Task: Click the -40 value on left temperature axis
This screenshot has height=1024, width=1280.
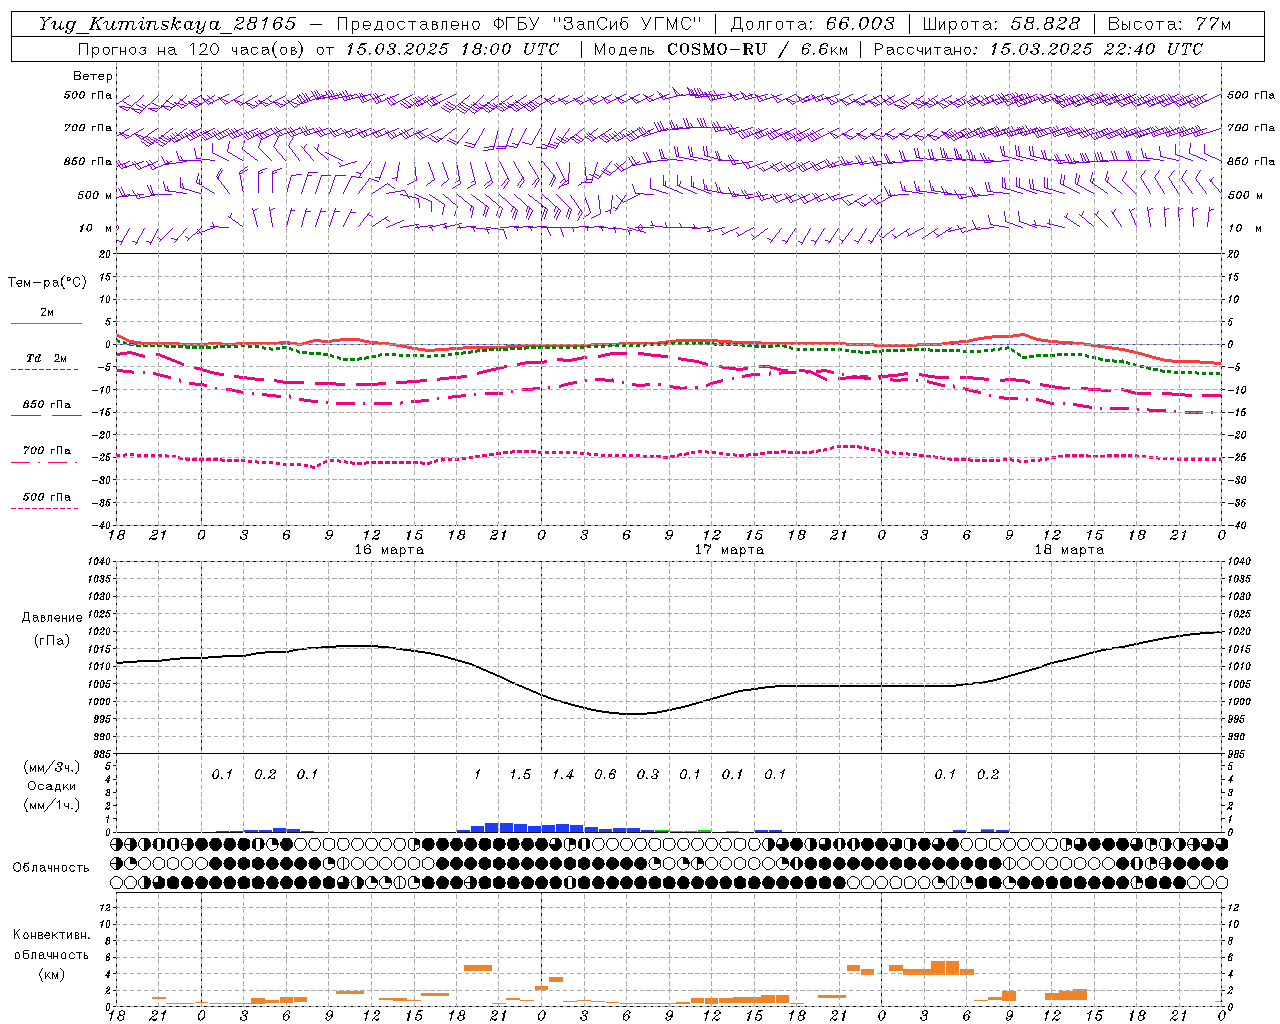Action: (100, 525)
